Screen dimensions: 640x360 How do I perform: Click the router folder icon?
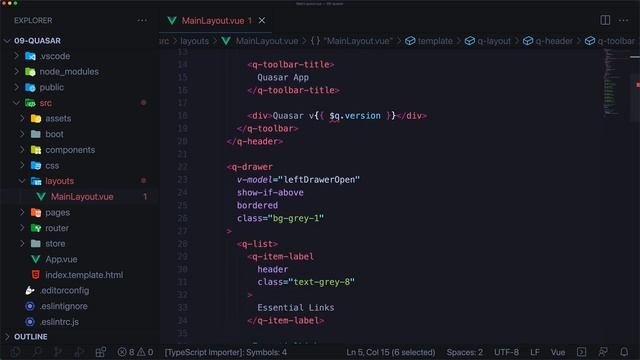[x=36, y=228]
